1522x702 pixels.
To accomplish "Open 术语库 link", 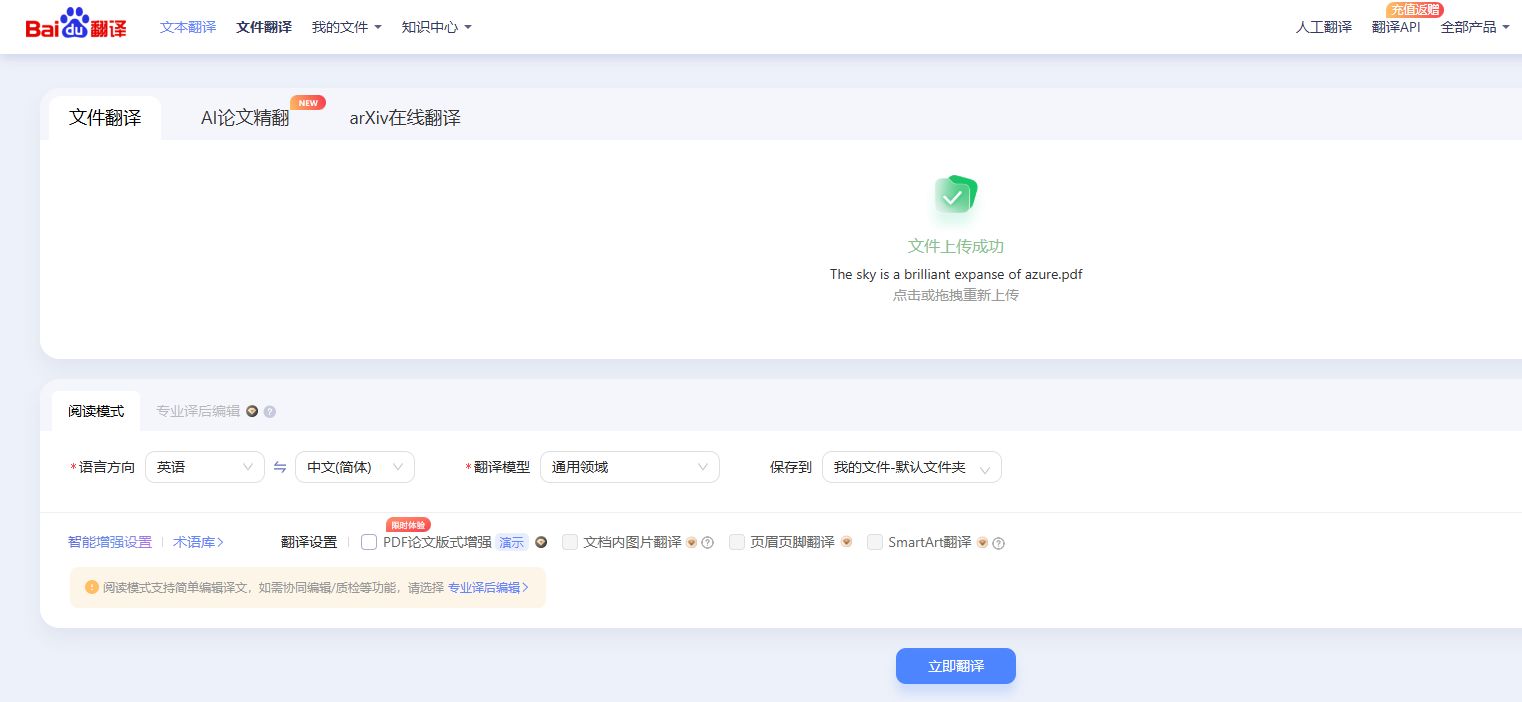I will [x=198, y=542].
